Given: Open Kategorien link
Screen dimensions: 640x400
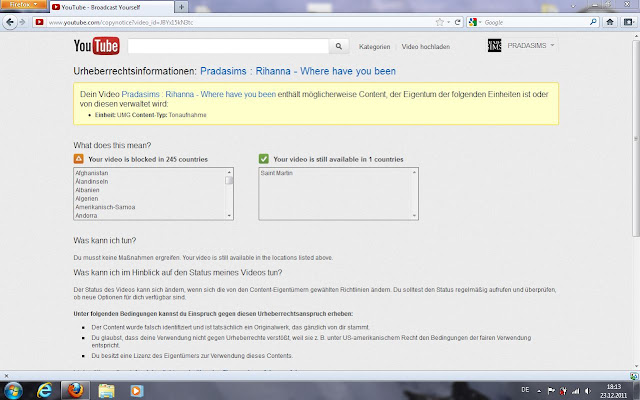Looking at the screenshot, I should 374,47.
